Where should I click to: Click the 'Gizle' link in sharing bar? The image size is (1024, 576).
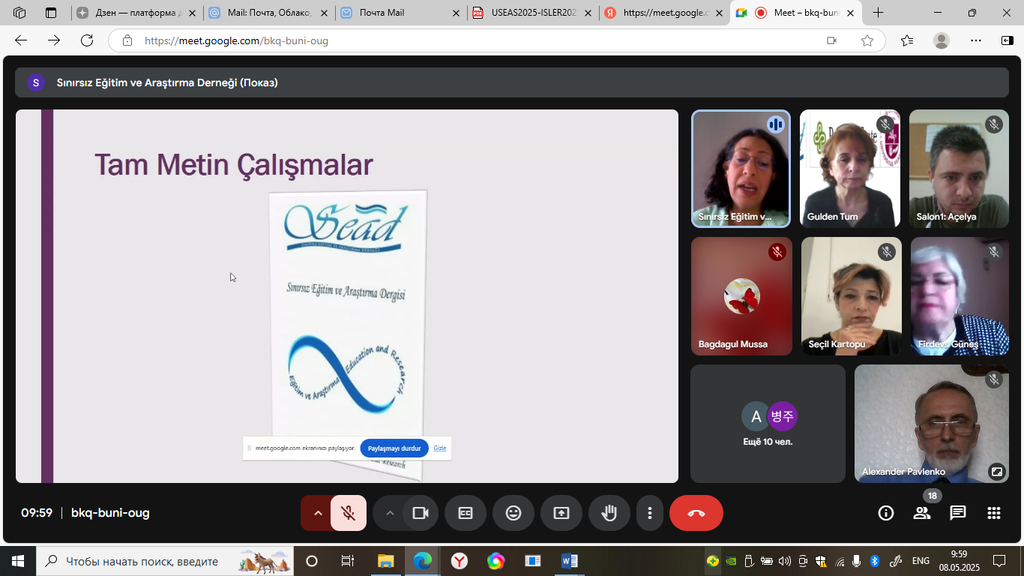tap(440, 448)
